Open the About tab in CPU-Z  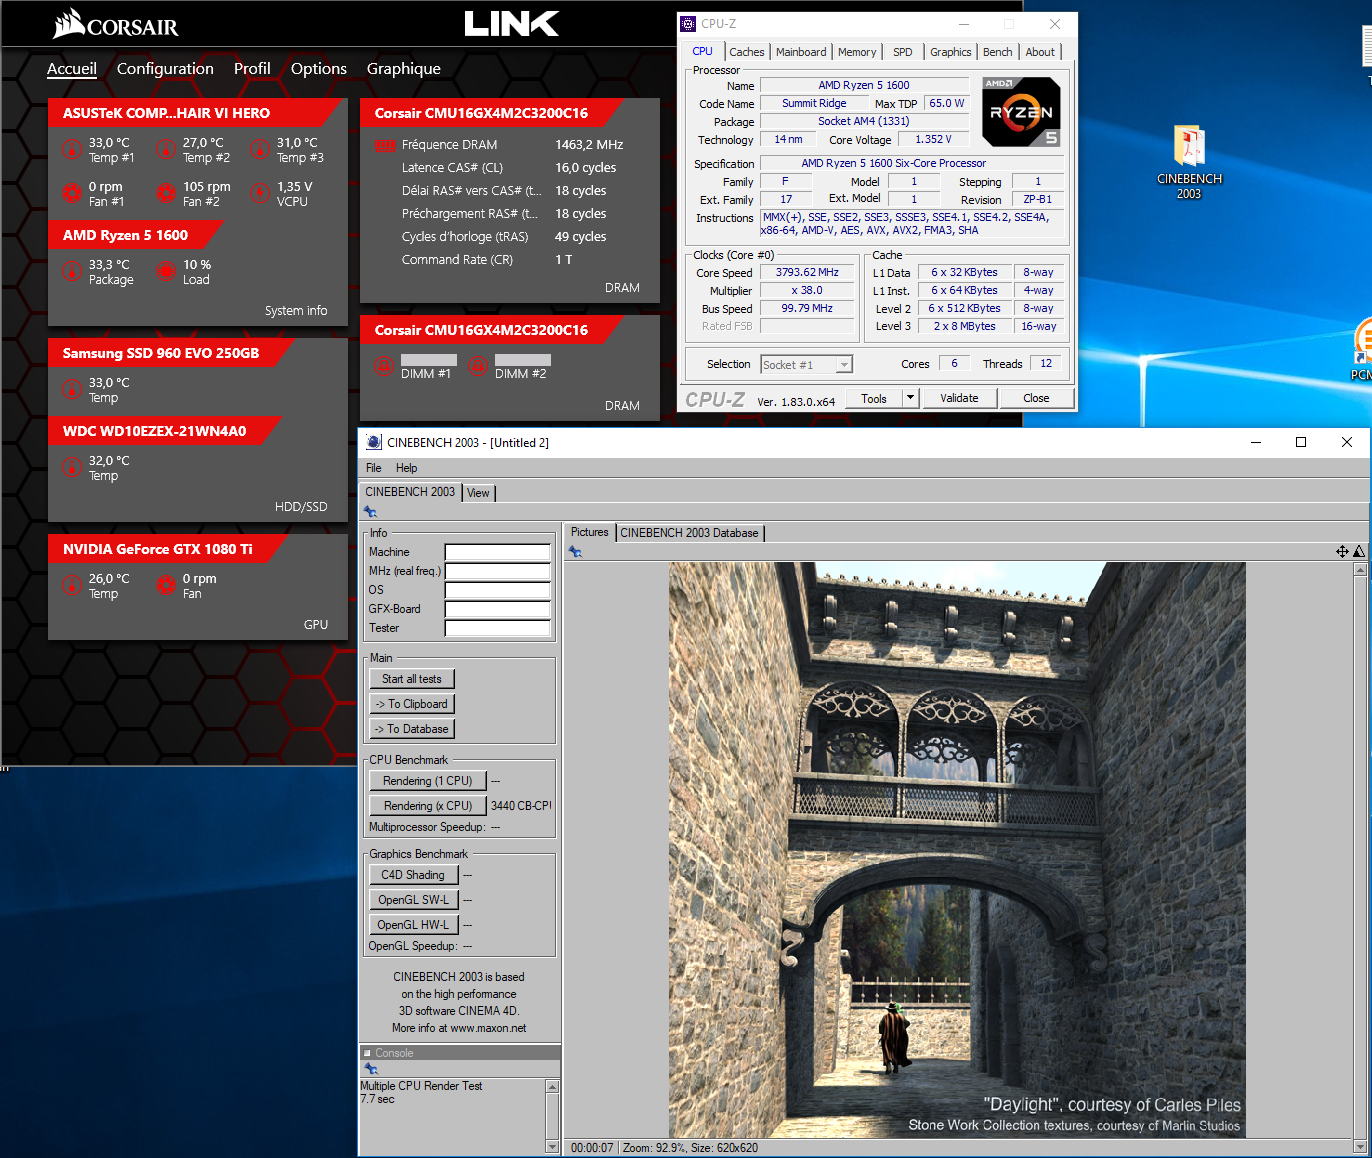(x=1040, y=52)
